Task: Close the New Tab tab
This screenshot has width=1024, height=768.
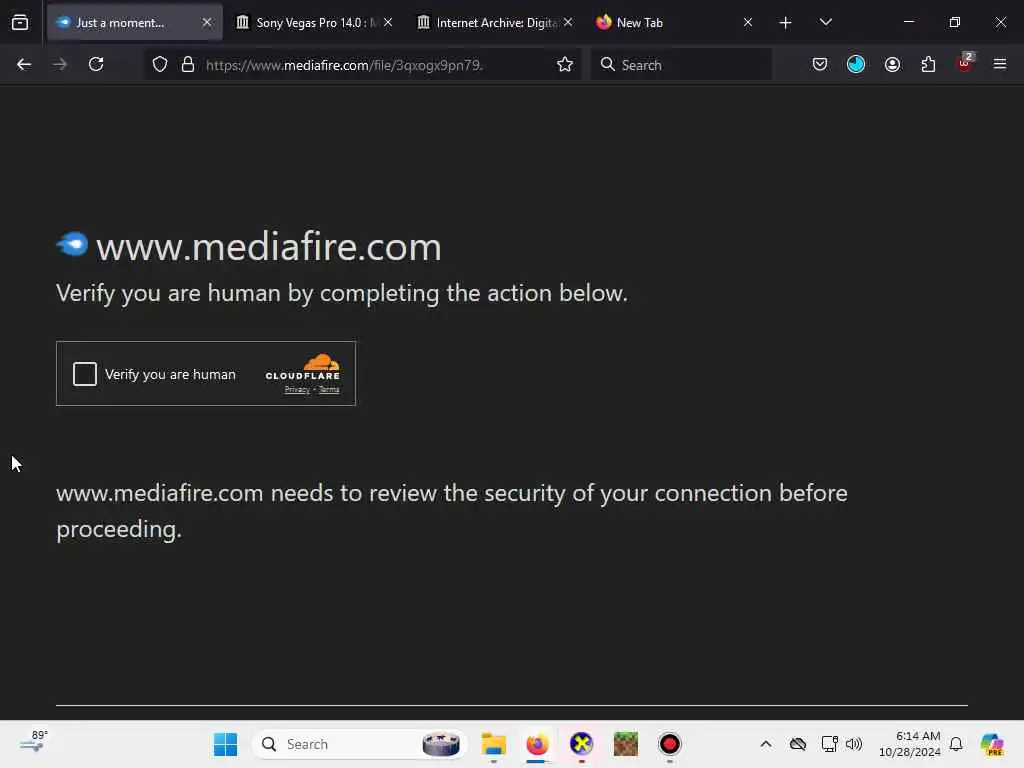Action: 748,22
